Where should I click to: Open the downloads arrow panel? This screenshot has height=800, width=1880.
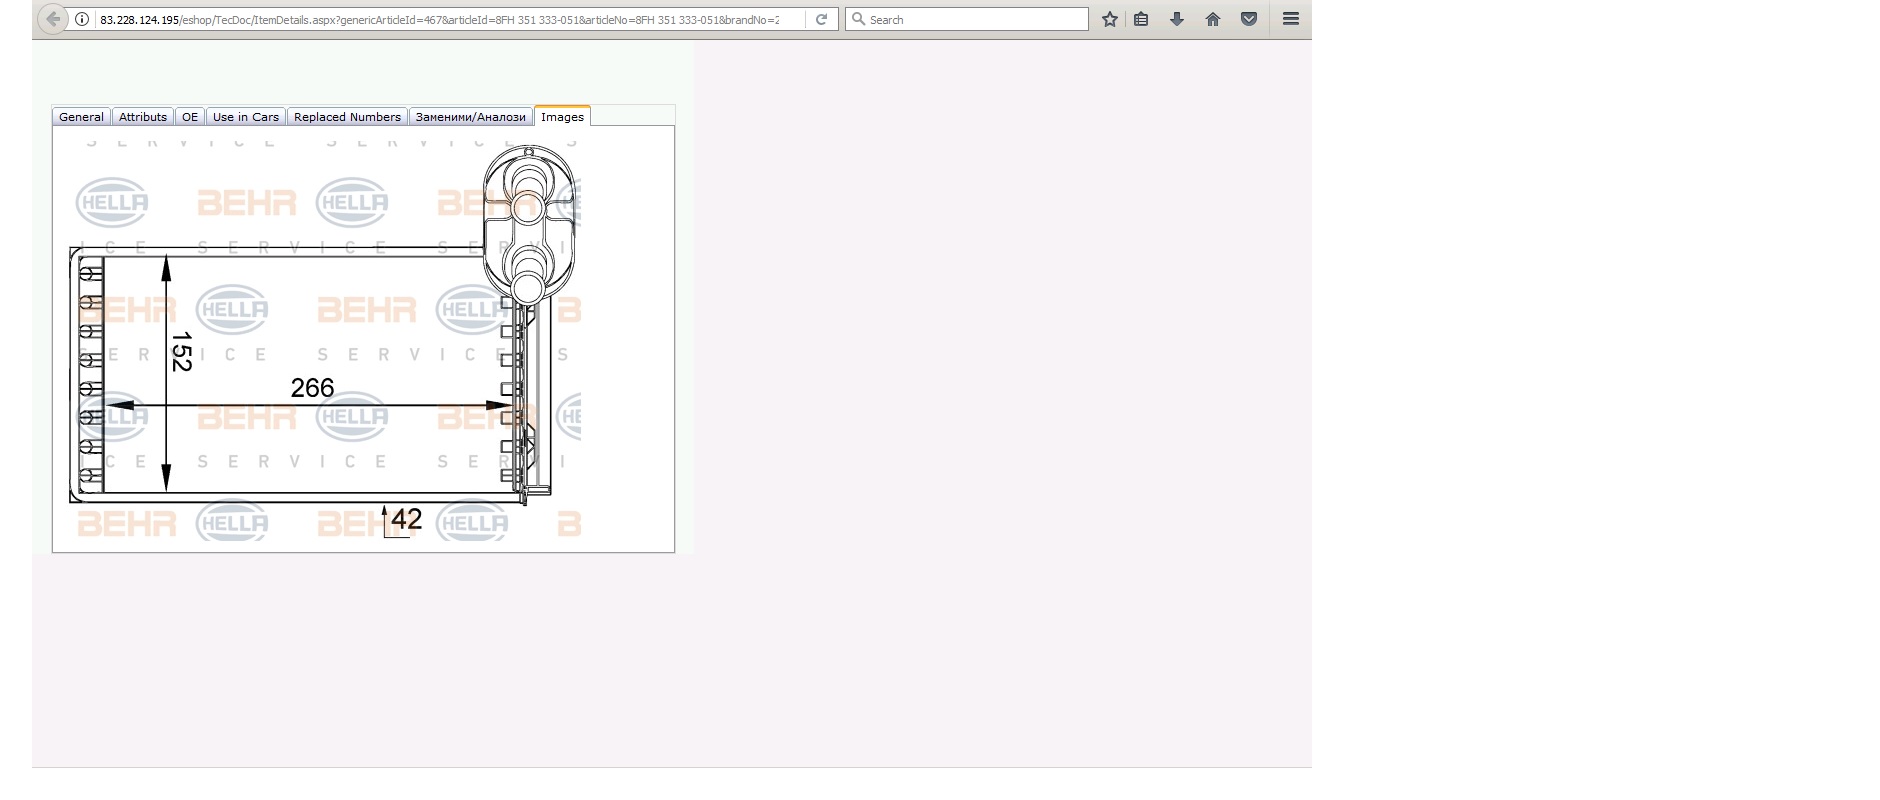coord(1177,19)
